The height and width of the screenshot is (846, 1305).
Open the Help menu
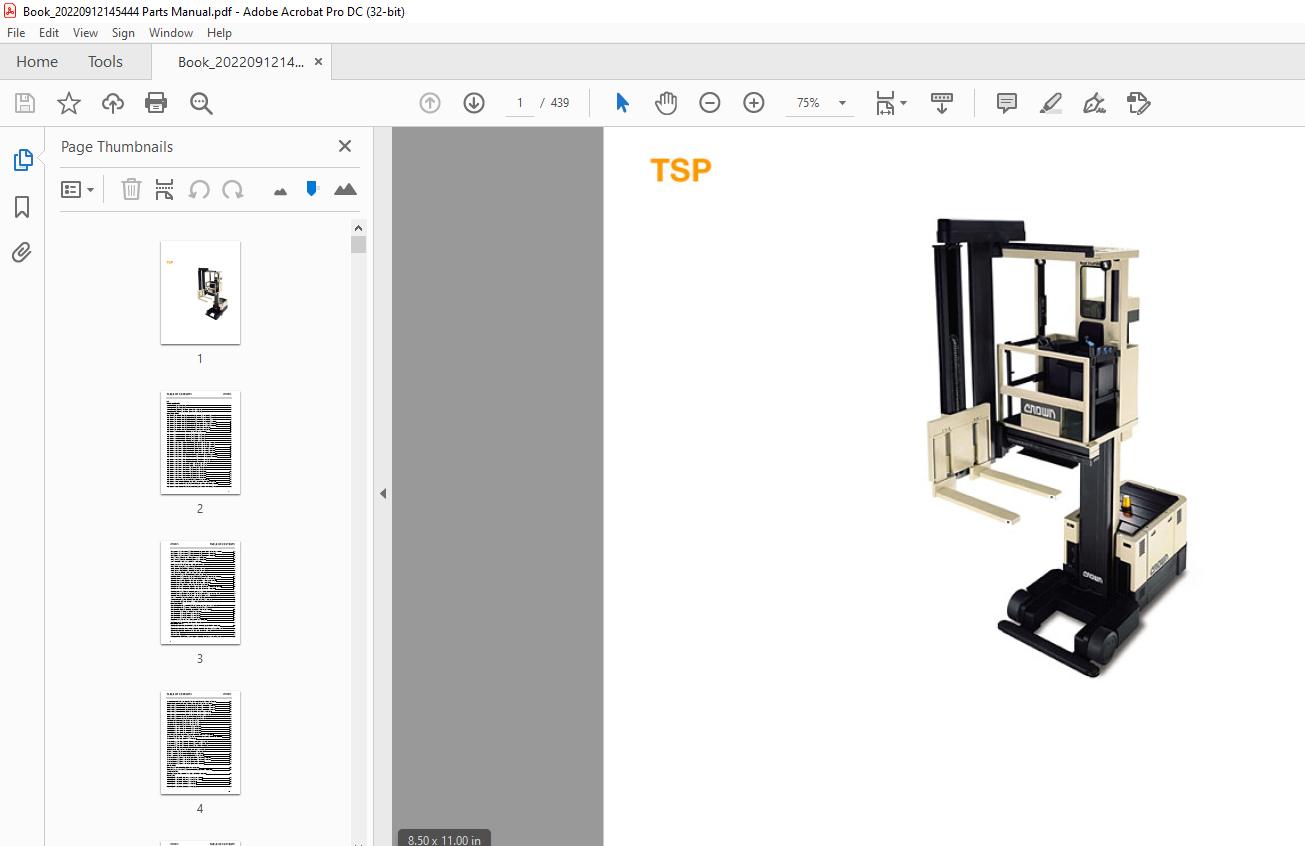point(219,33)
